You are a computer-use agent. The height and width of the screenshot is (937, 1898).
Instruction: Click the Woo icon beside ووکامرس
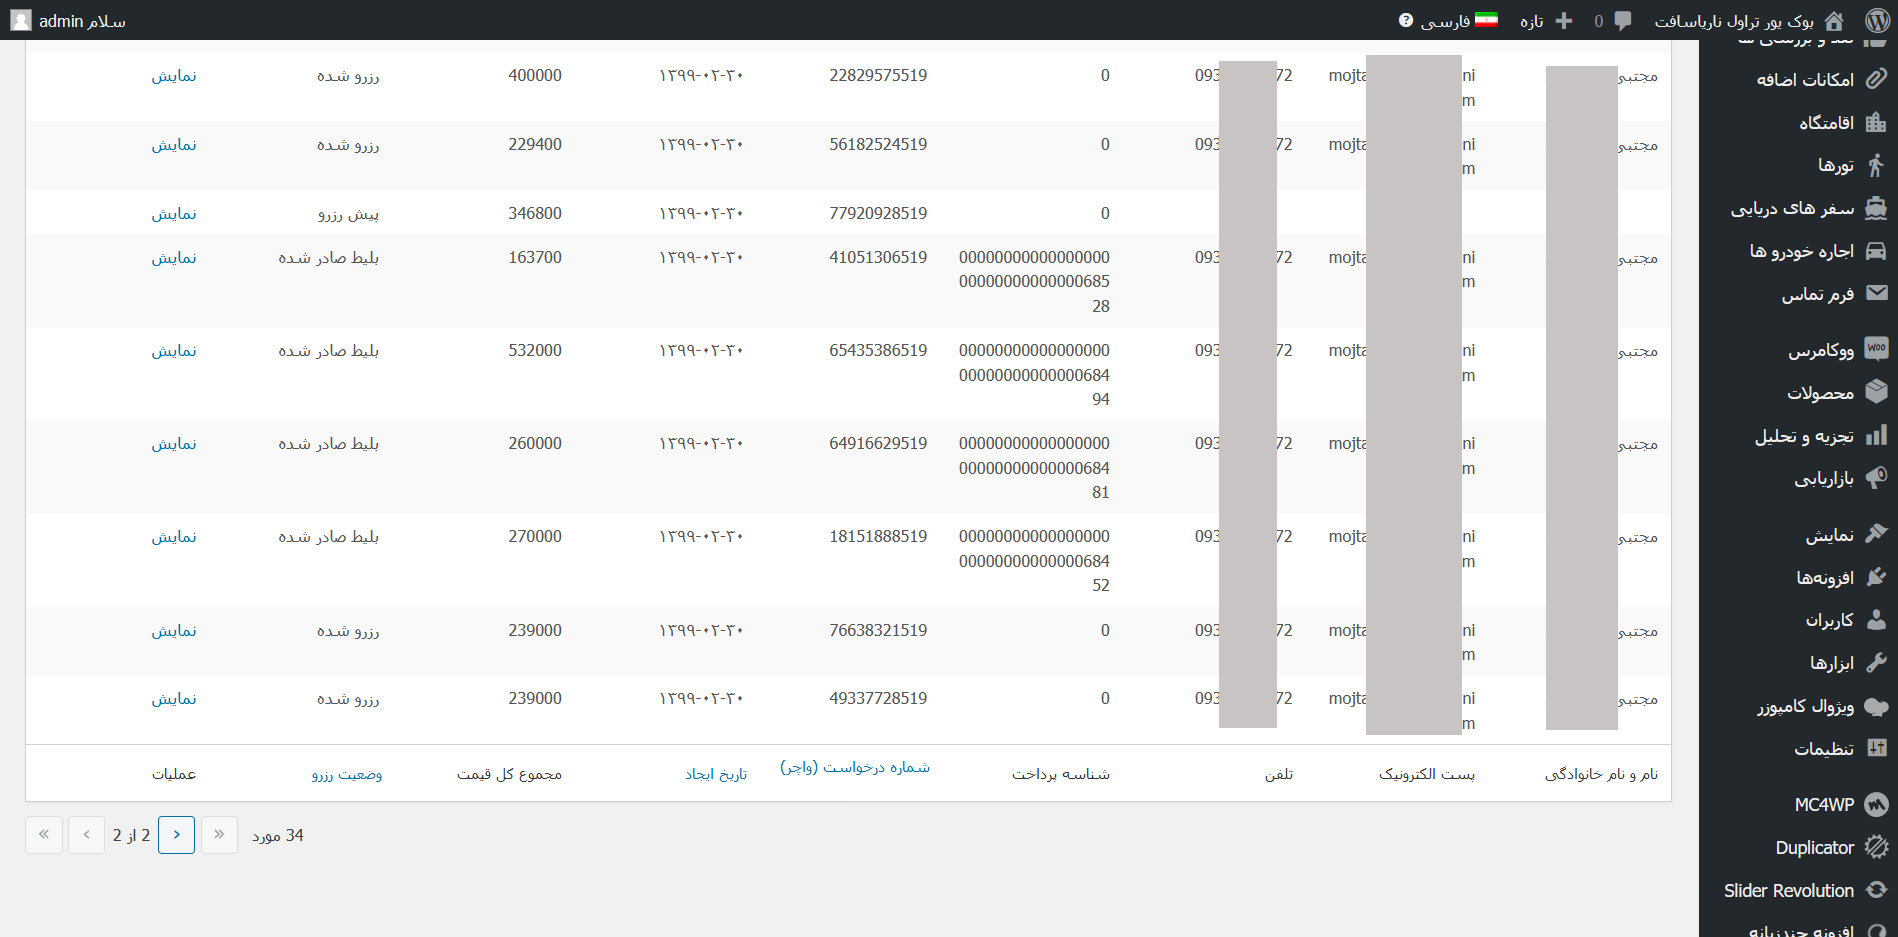click(1876, 349)
